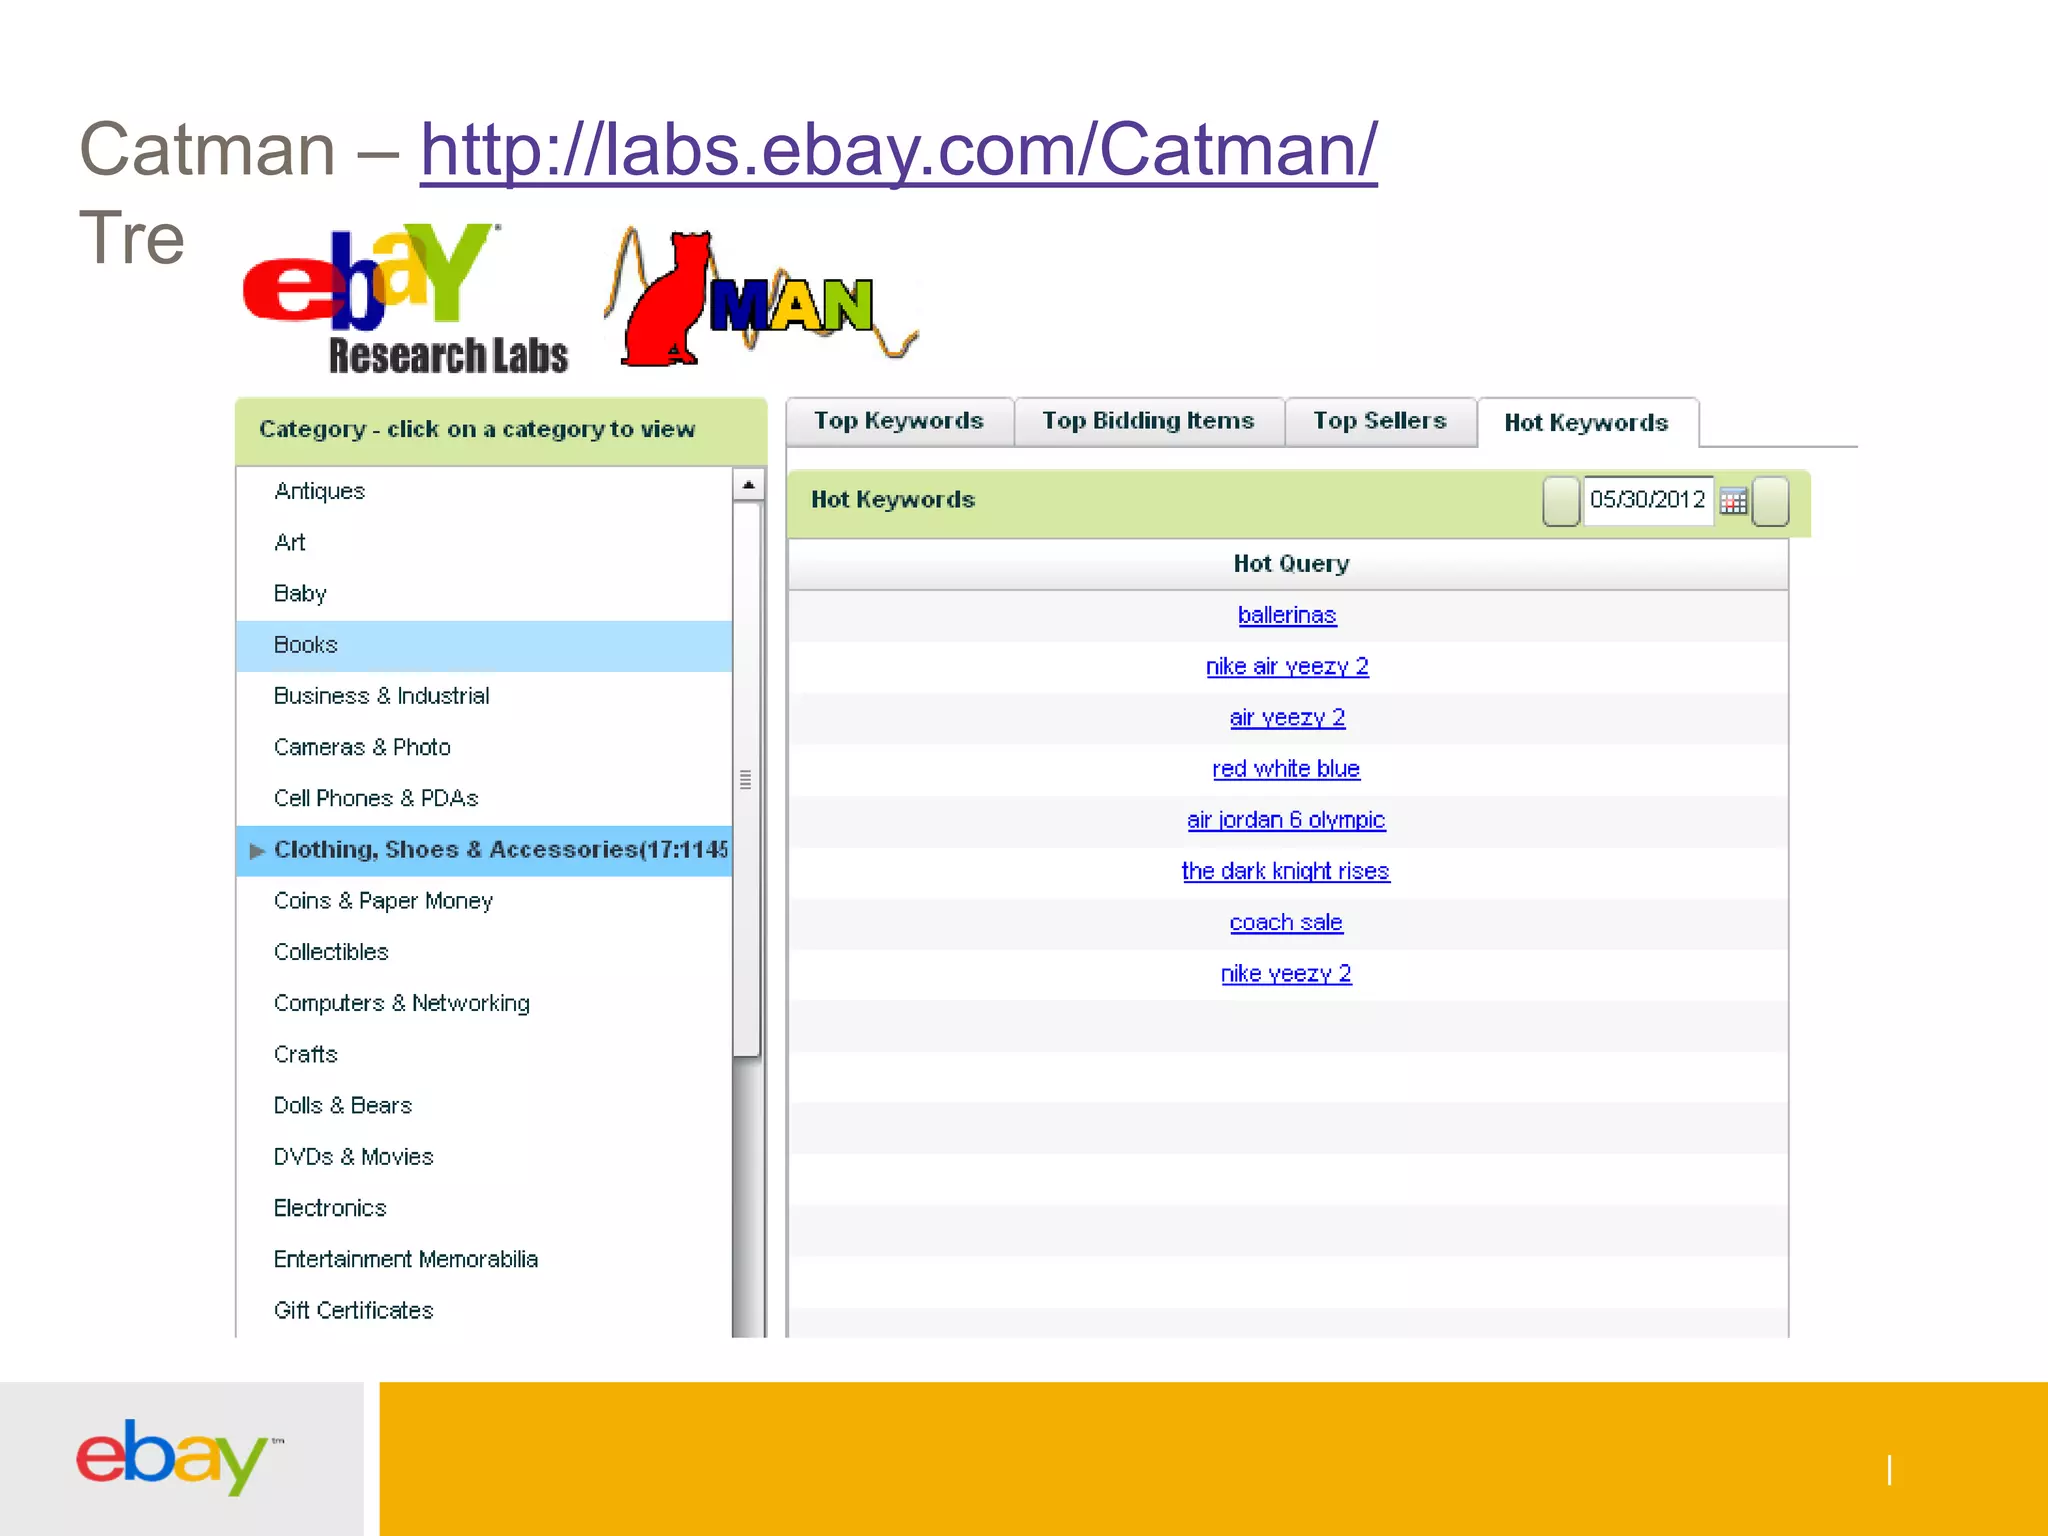Select the Art category
This screenshot has width=2048, height=1536.
[x=484, y=542]
